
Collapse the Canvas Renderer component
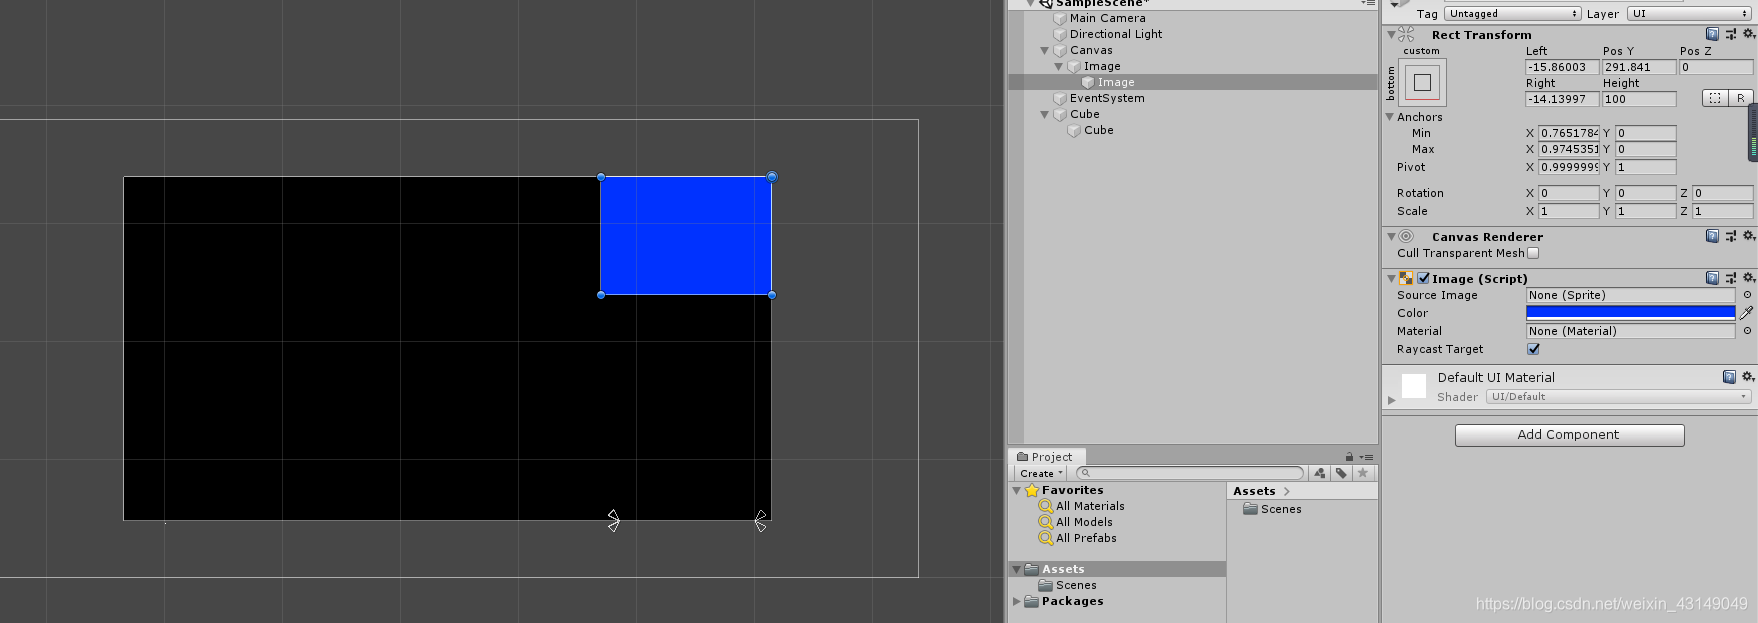pyautogui.click(x=1391, y=236)
